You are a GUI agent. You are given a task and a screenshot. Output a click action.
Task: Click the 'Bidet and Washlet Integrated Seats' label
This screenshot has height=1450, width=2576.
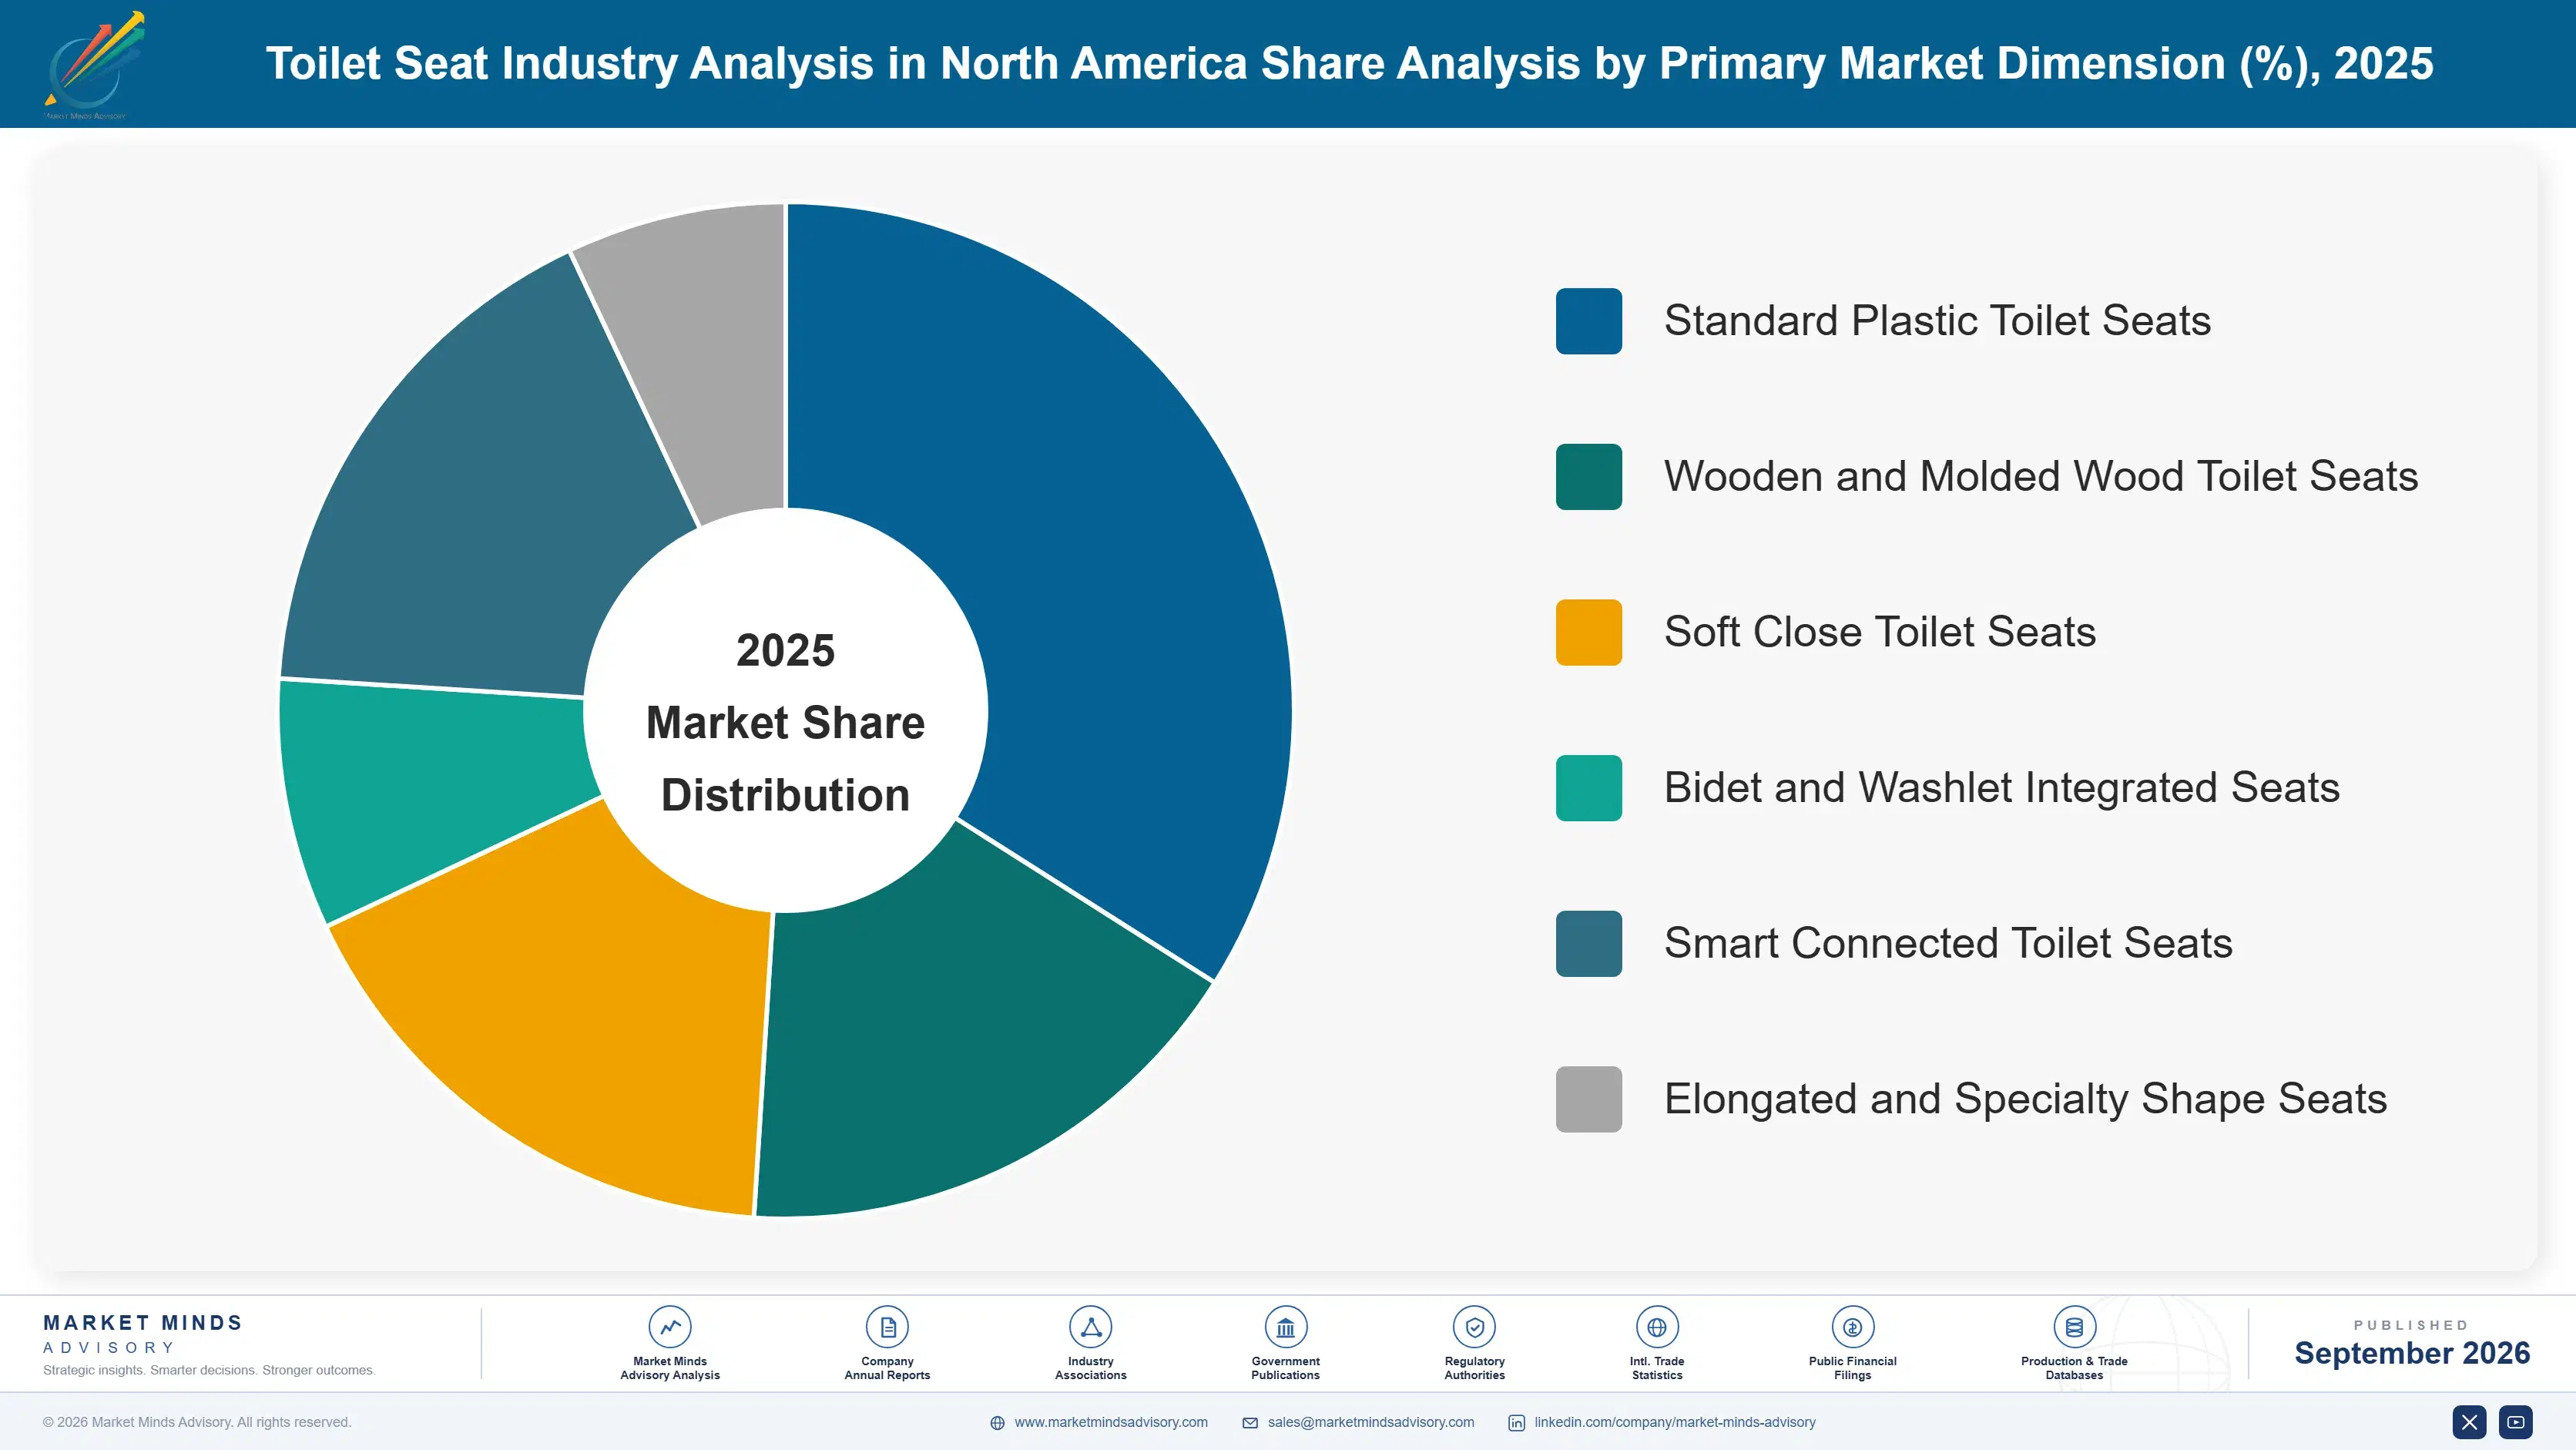[x=2001, y=788]
